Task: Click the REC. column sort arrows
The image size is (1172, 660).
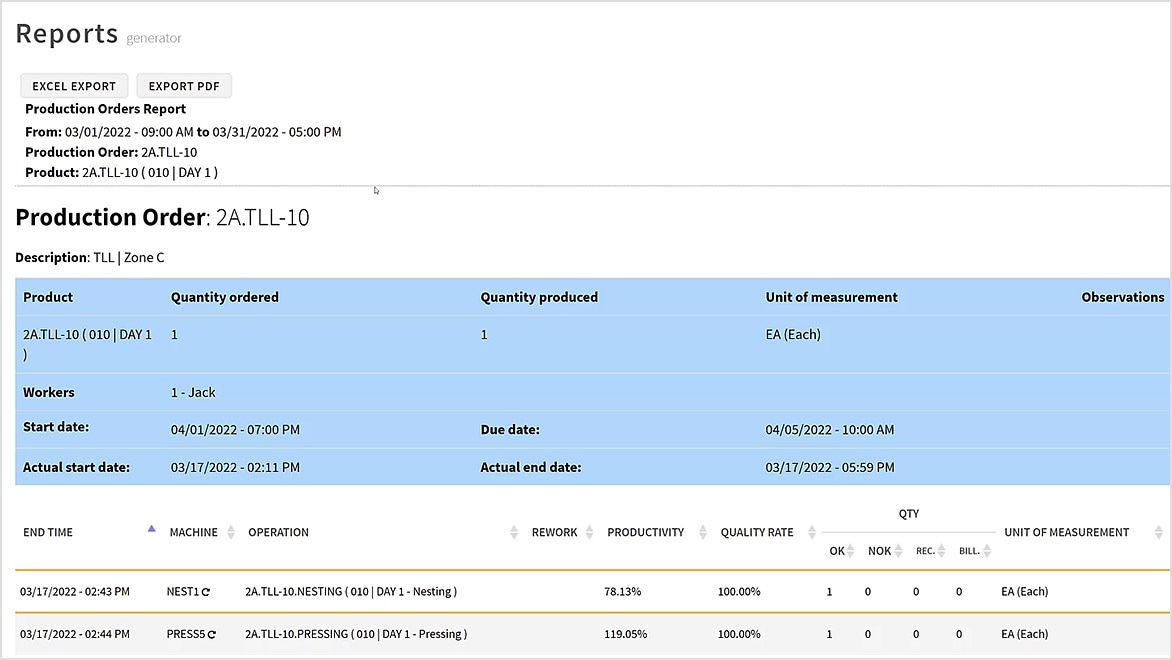Action: 941,551
